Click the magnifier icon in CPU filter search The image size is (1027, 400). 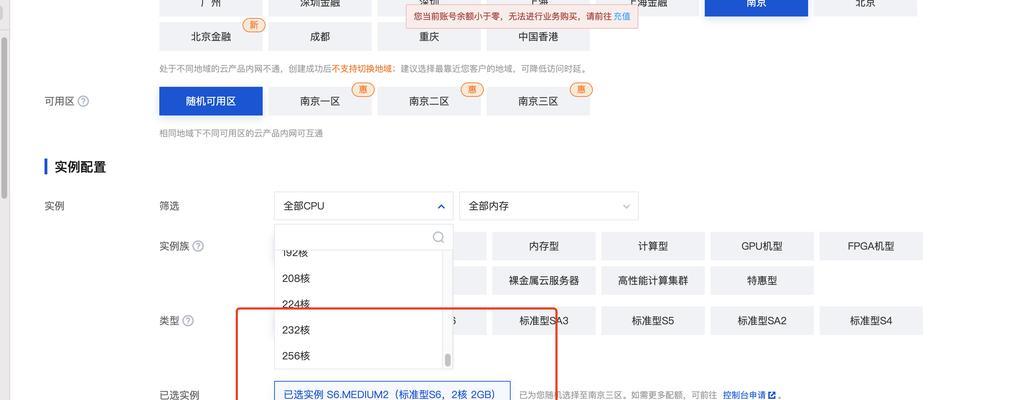[x=439, y=237]
